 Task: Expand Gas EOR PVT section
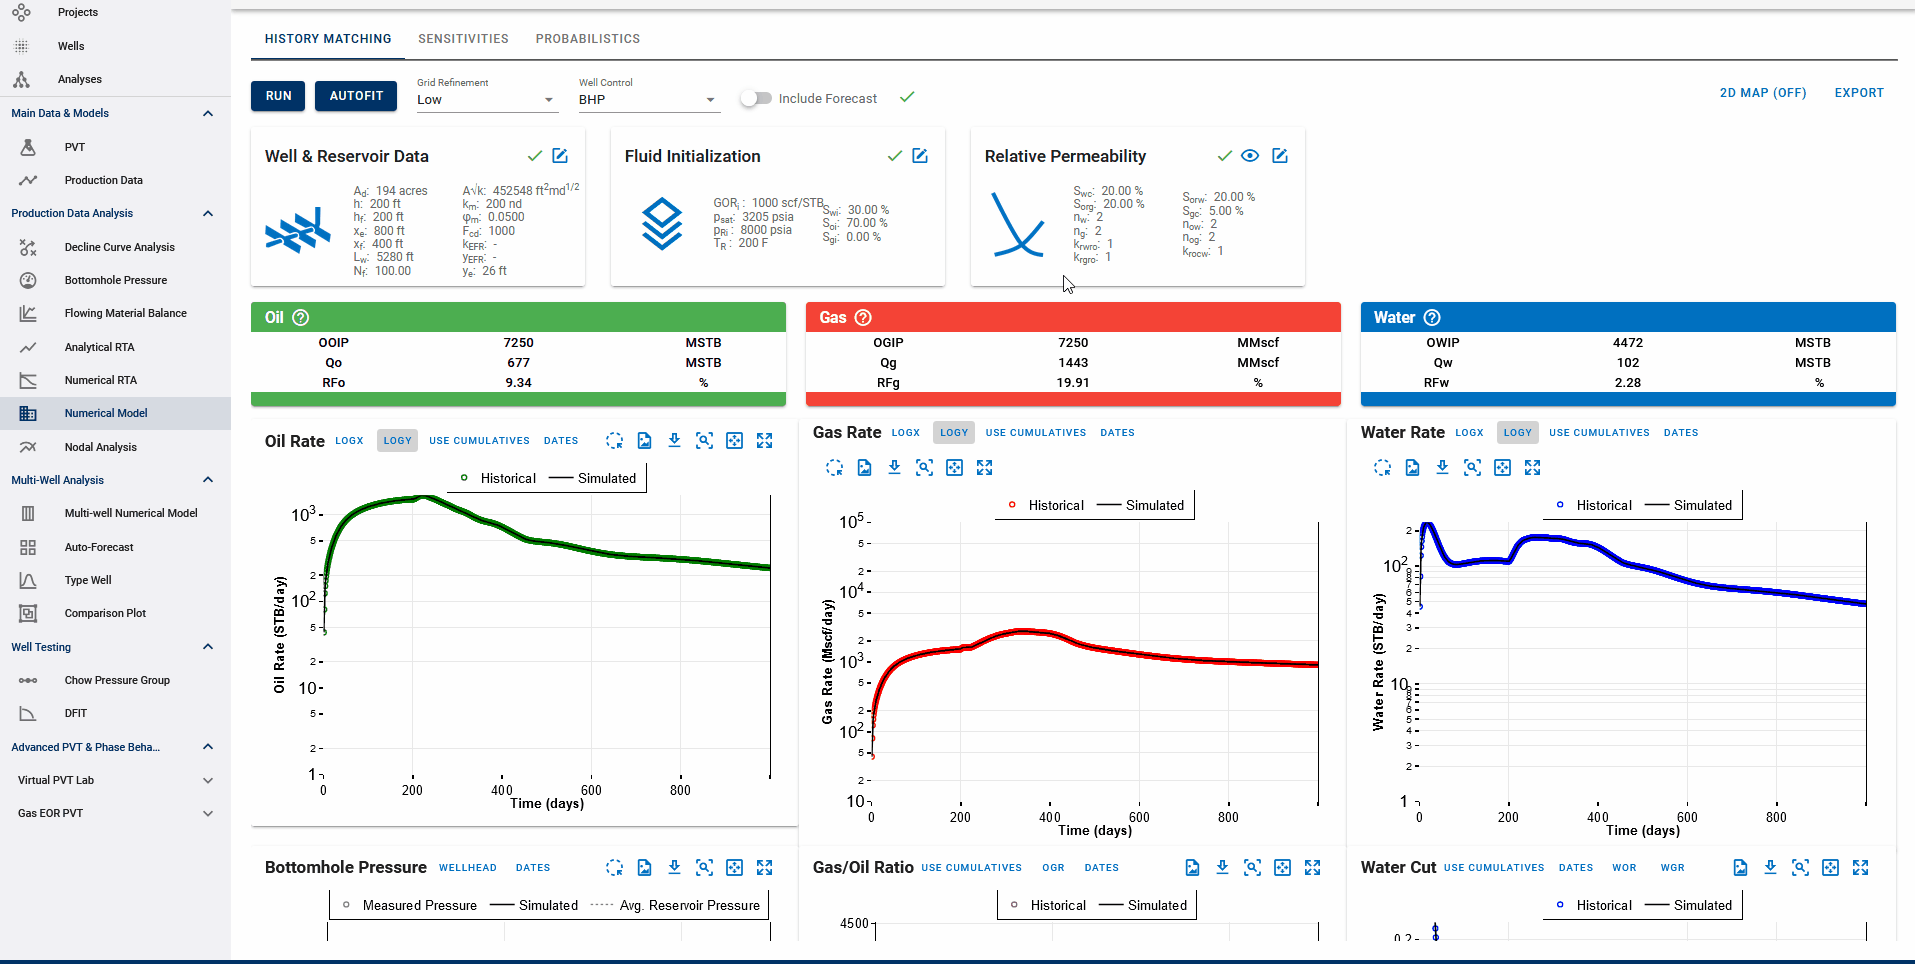[x=208, y=813]
